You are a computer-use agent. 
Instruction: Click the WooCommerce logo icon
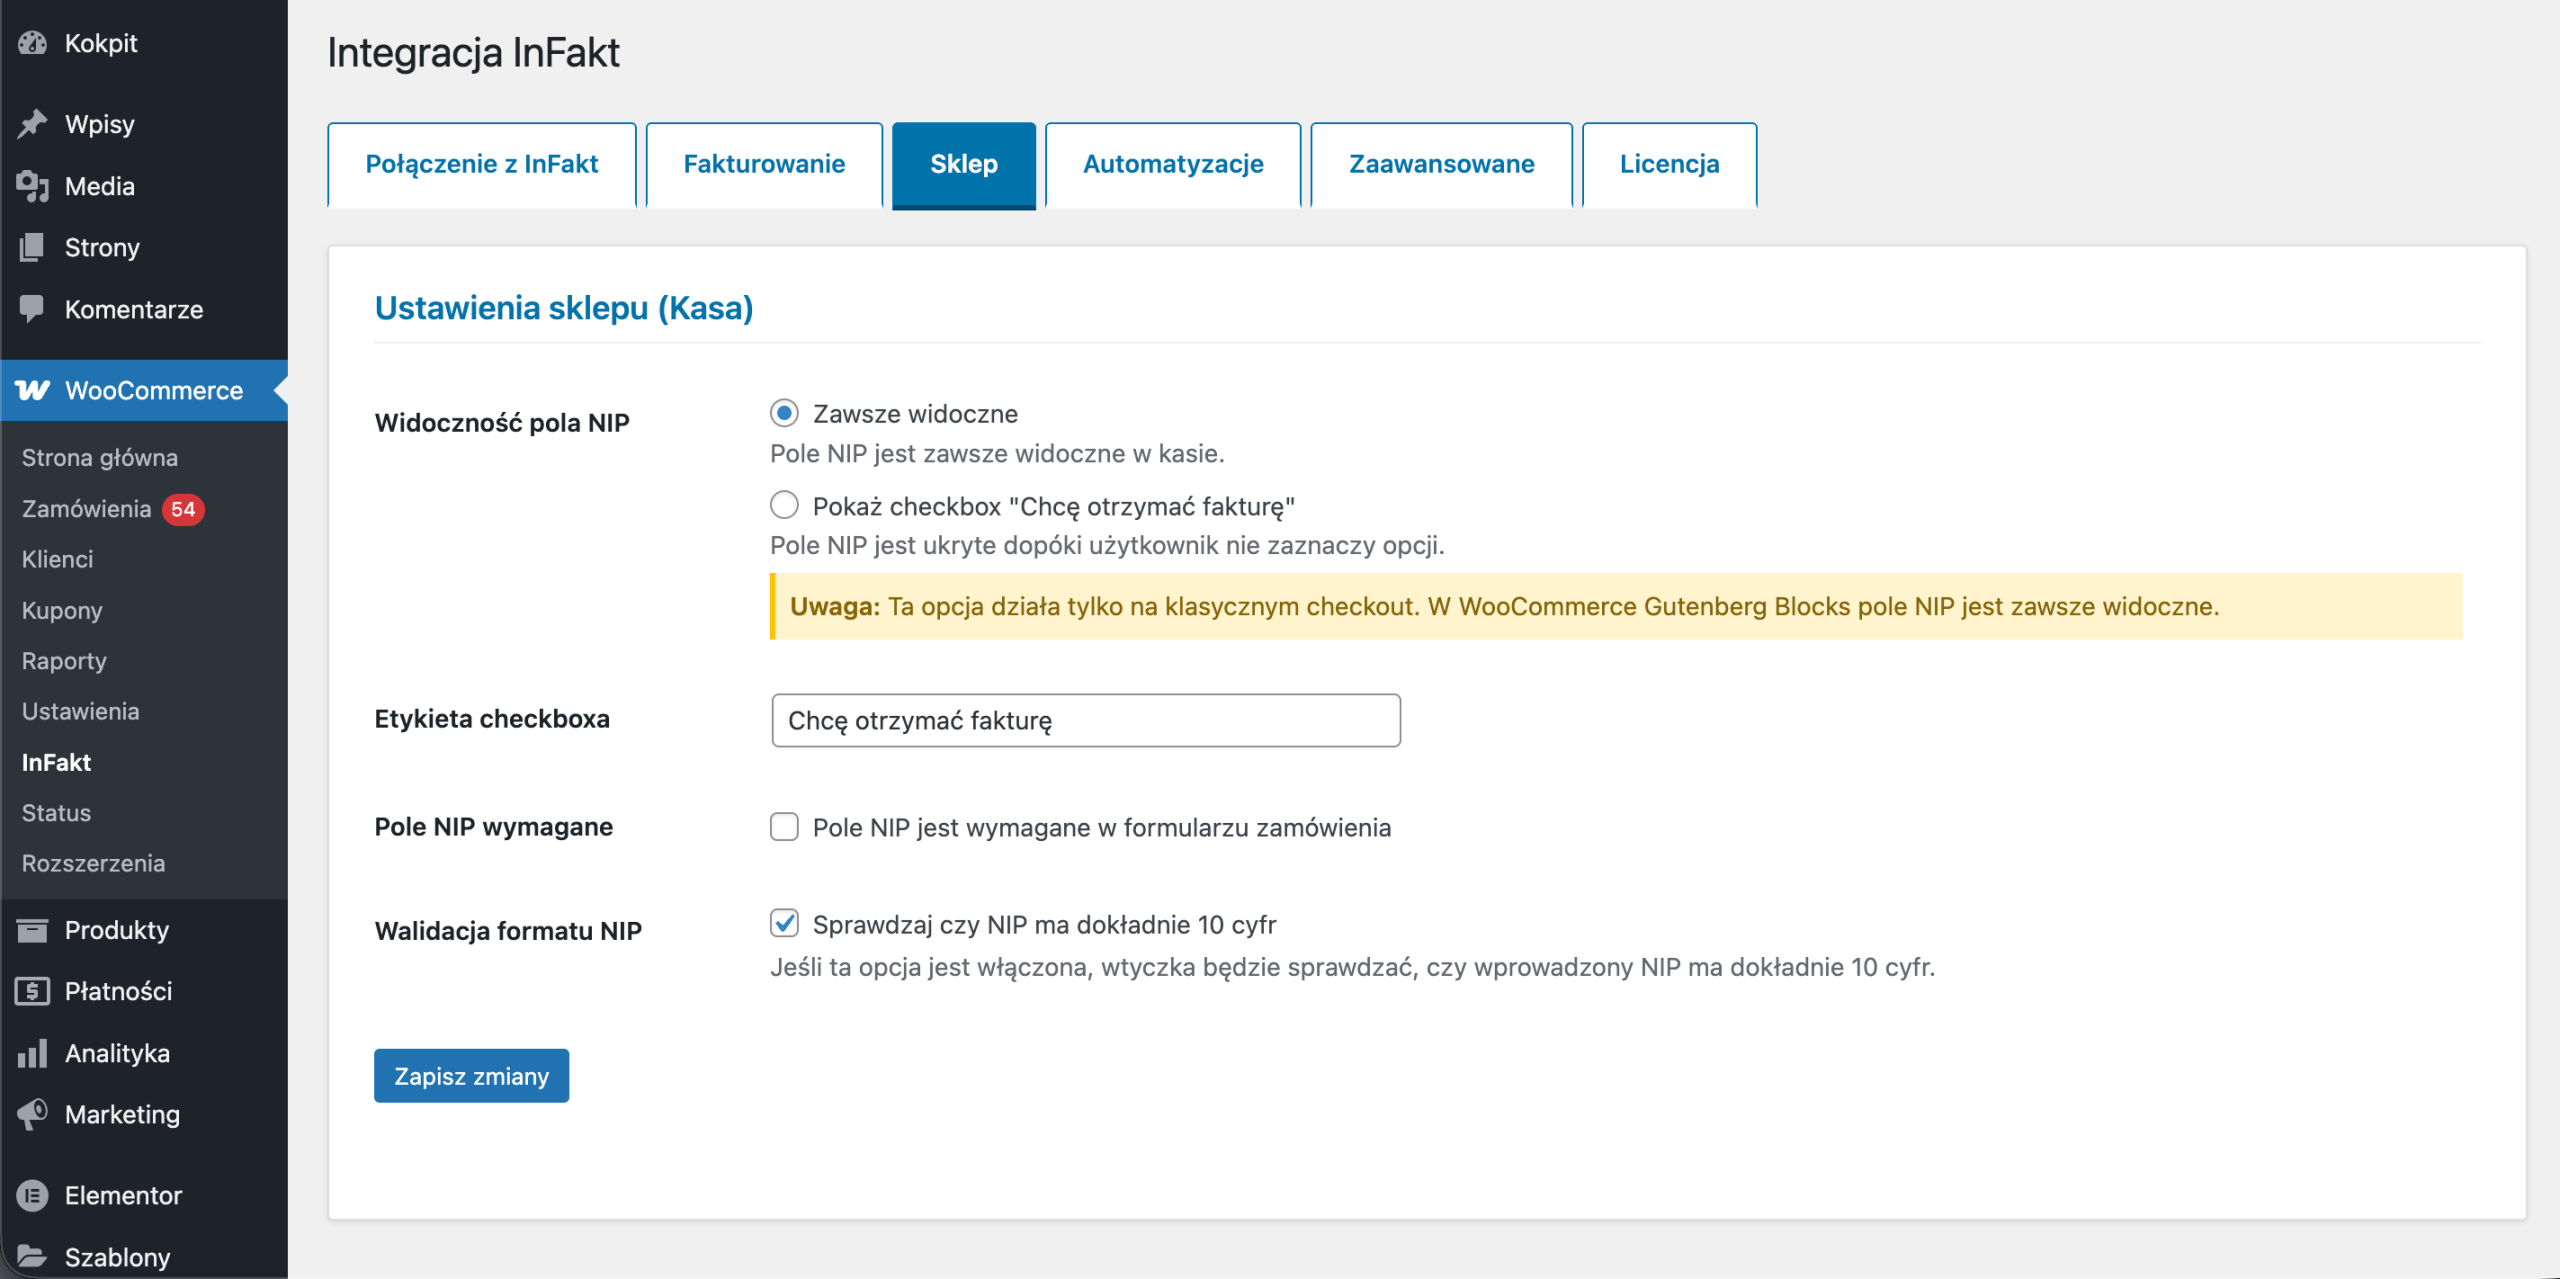point(32,391)
